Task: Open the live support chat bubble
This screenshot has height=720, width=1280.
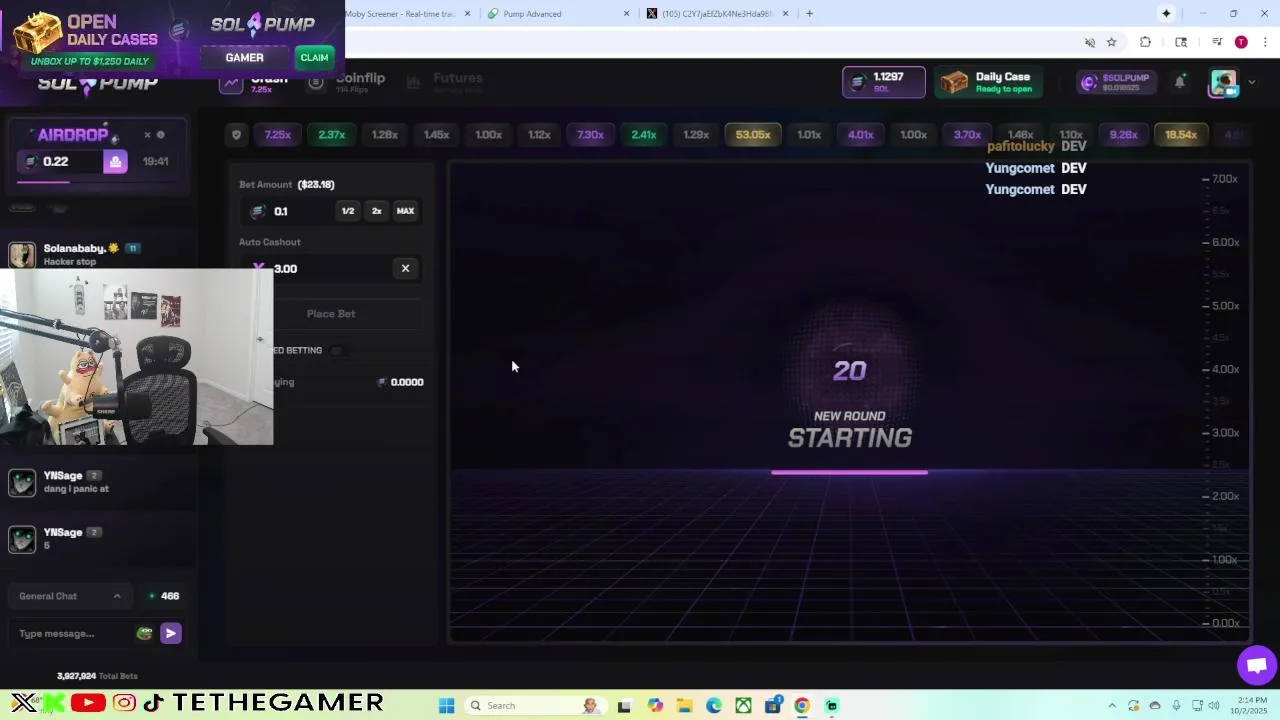Action: [1256, 665]
